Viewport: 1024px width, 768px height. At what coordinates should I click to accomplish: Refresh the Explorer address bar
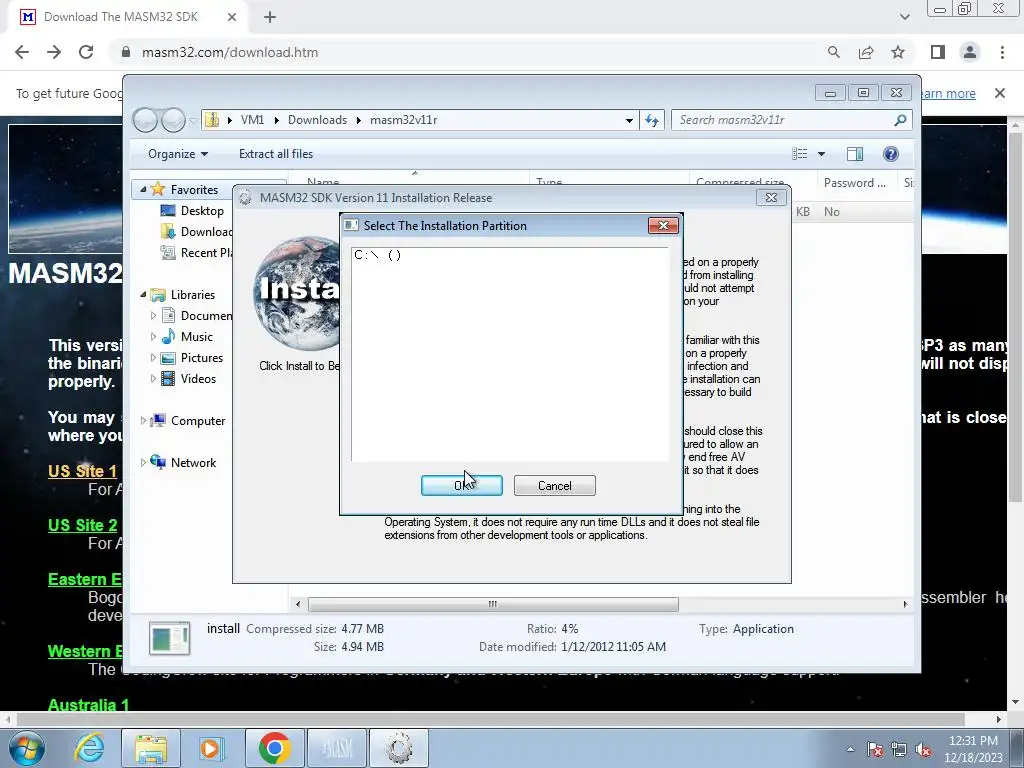[652, 120]
